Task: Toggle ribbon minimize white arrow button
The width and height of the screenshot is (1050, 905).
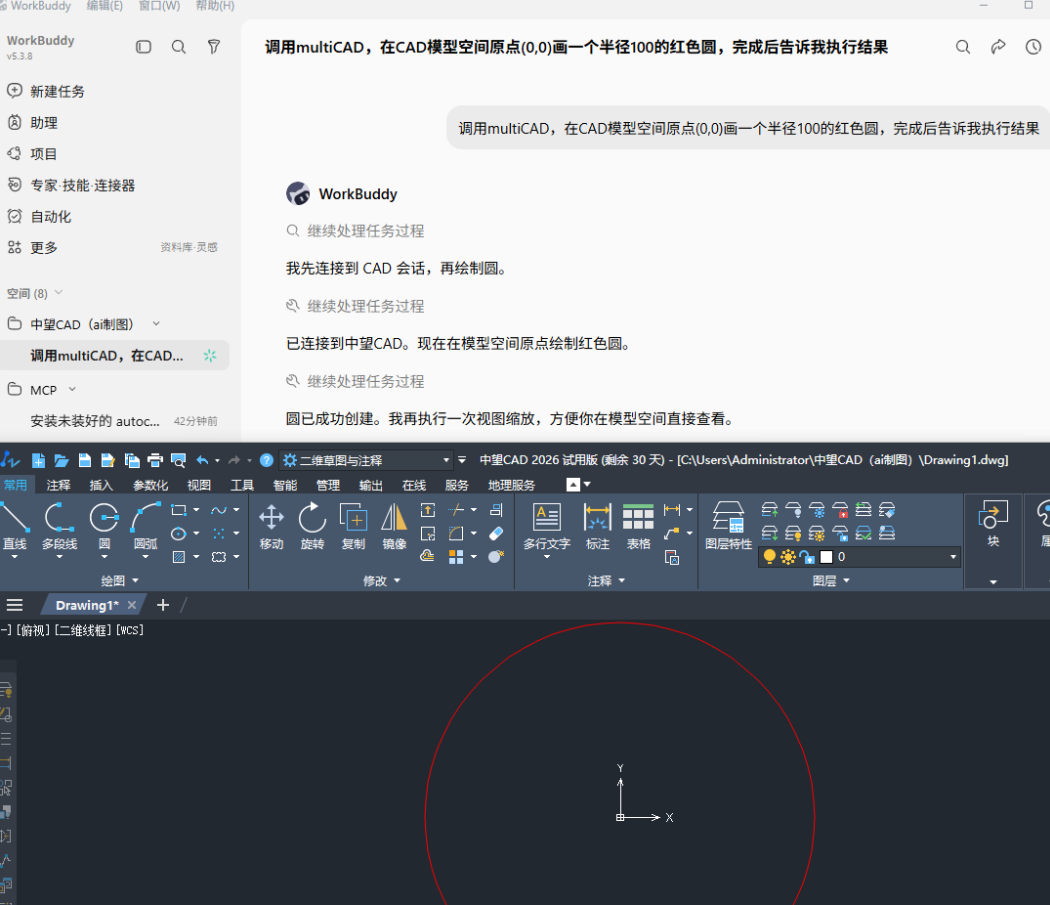Action: tap(573, 484)
